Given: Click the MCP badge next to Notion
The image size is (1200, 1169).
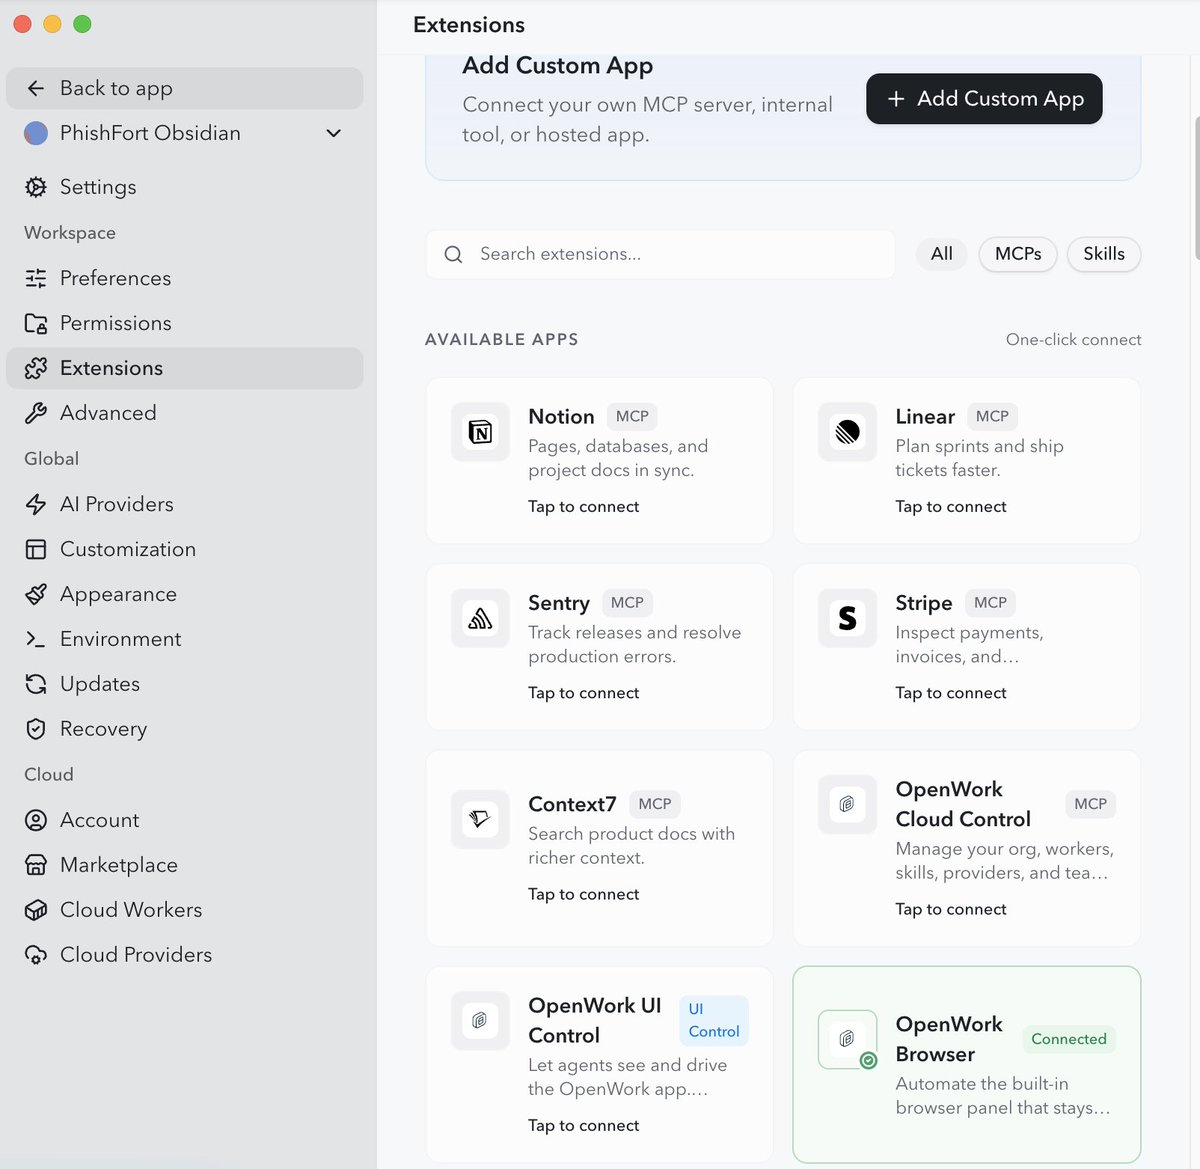Looking at the screenshot, I should point(632,416).
